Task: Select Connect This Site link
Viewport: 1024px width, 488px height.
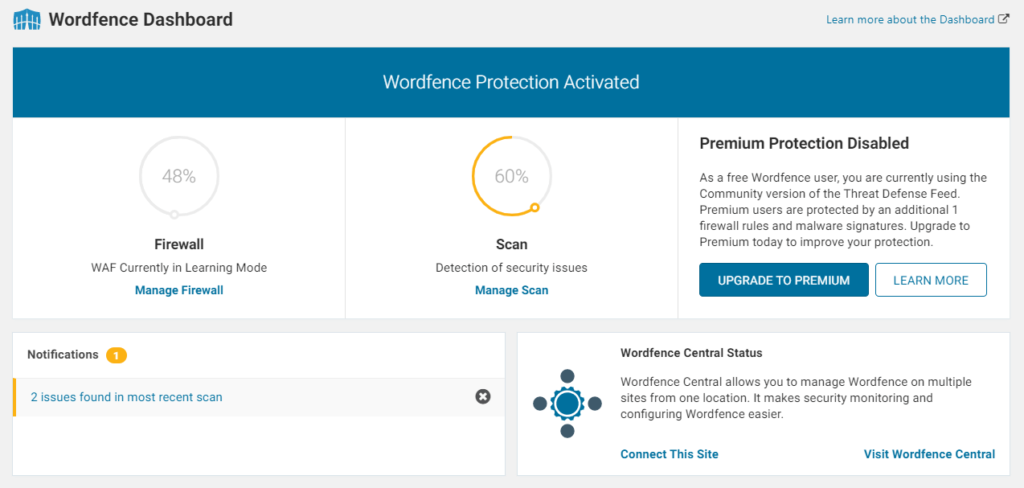Action: click(669, 454)
